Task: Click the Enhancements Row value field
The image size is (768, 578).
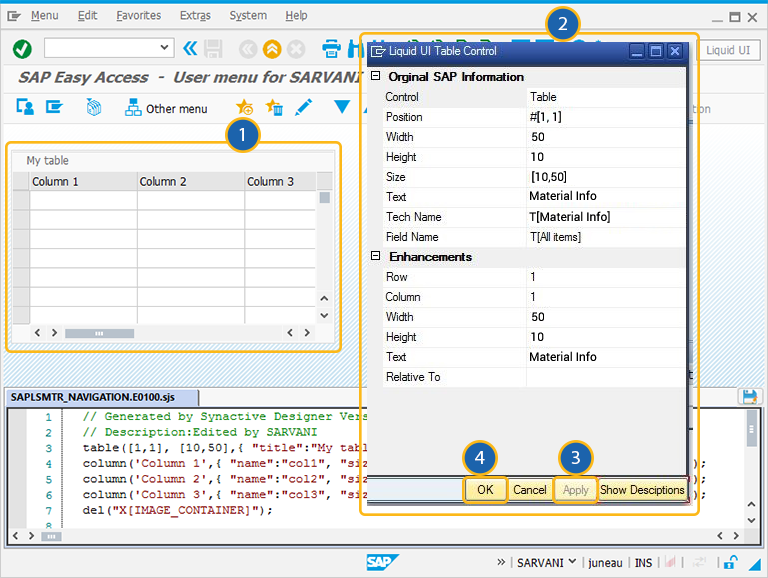Action: [606, 277]
